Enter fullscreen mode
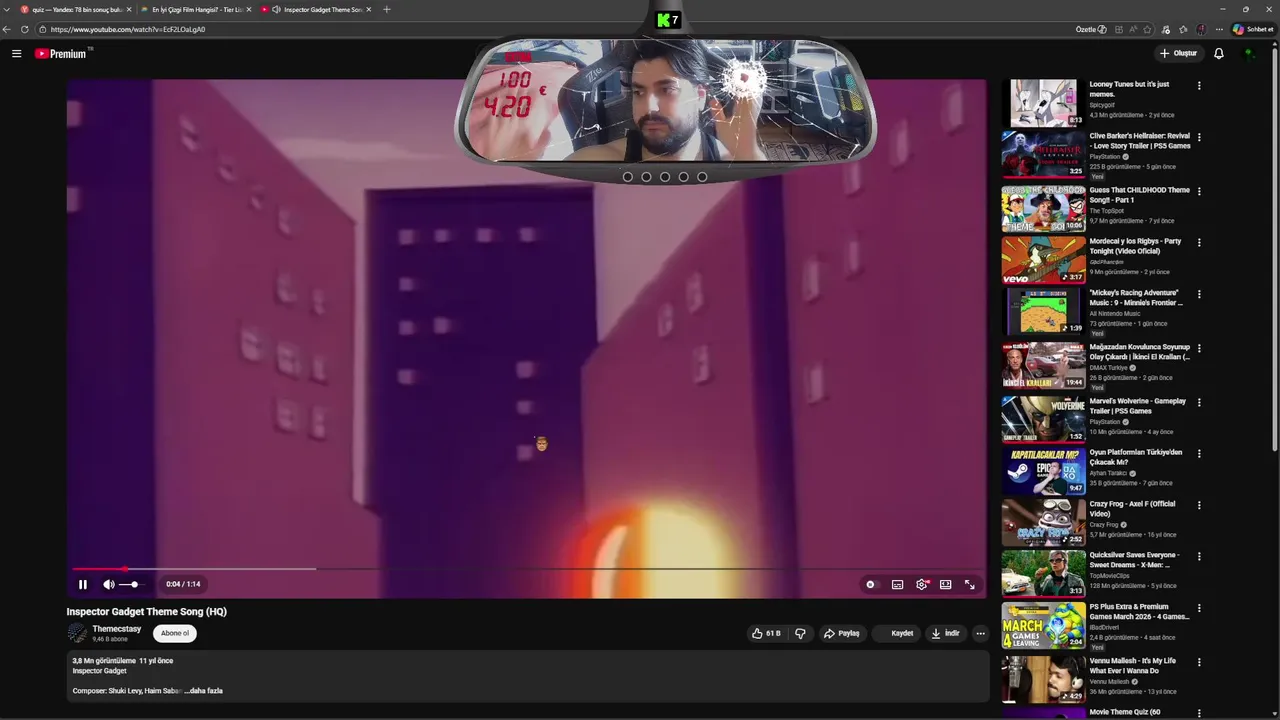The image size is (1280, 720). pos(969,584)
